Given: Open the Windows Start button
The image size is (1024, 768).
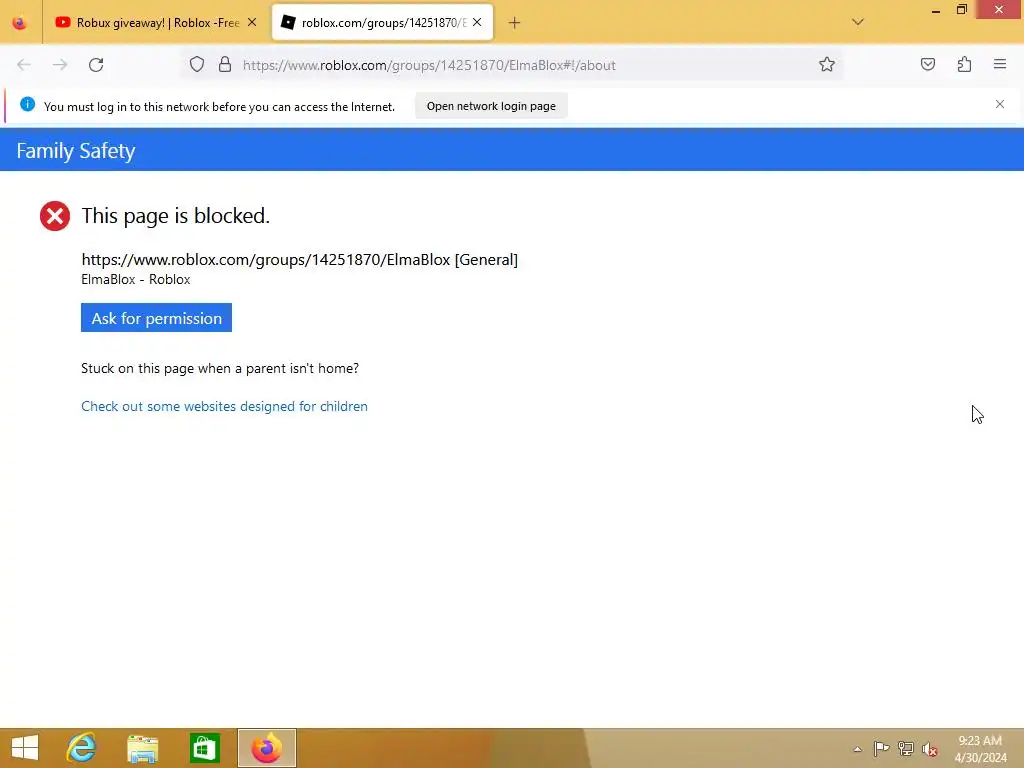Looking at the screenshot, I should click(25, 748).
